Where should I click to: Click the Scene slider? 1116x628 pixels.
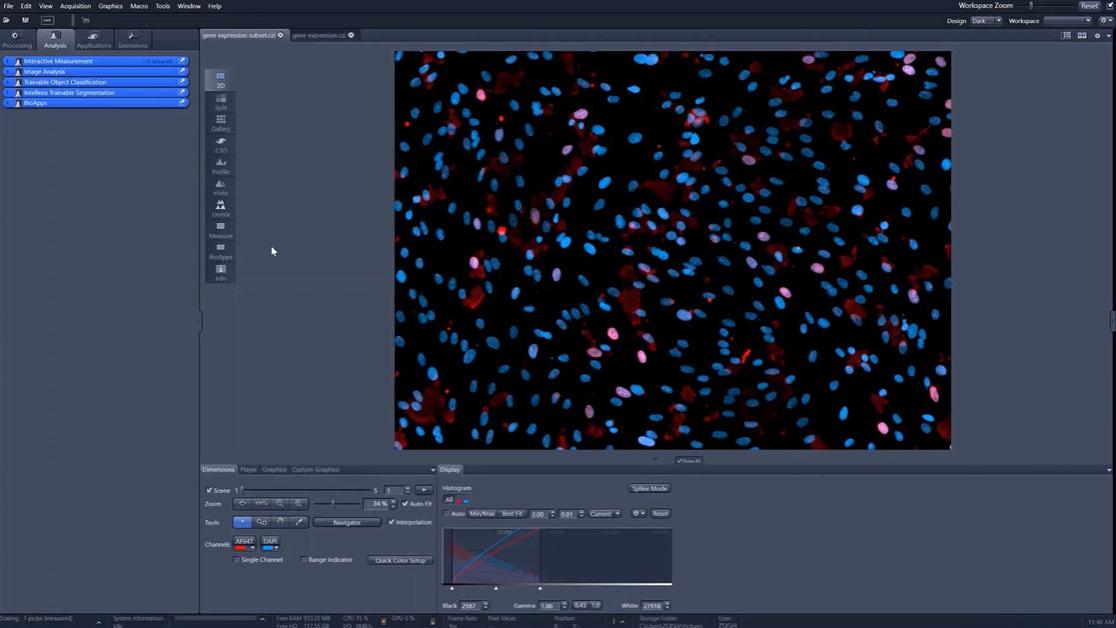coord(305,490)
